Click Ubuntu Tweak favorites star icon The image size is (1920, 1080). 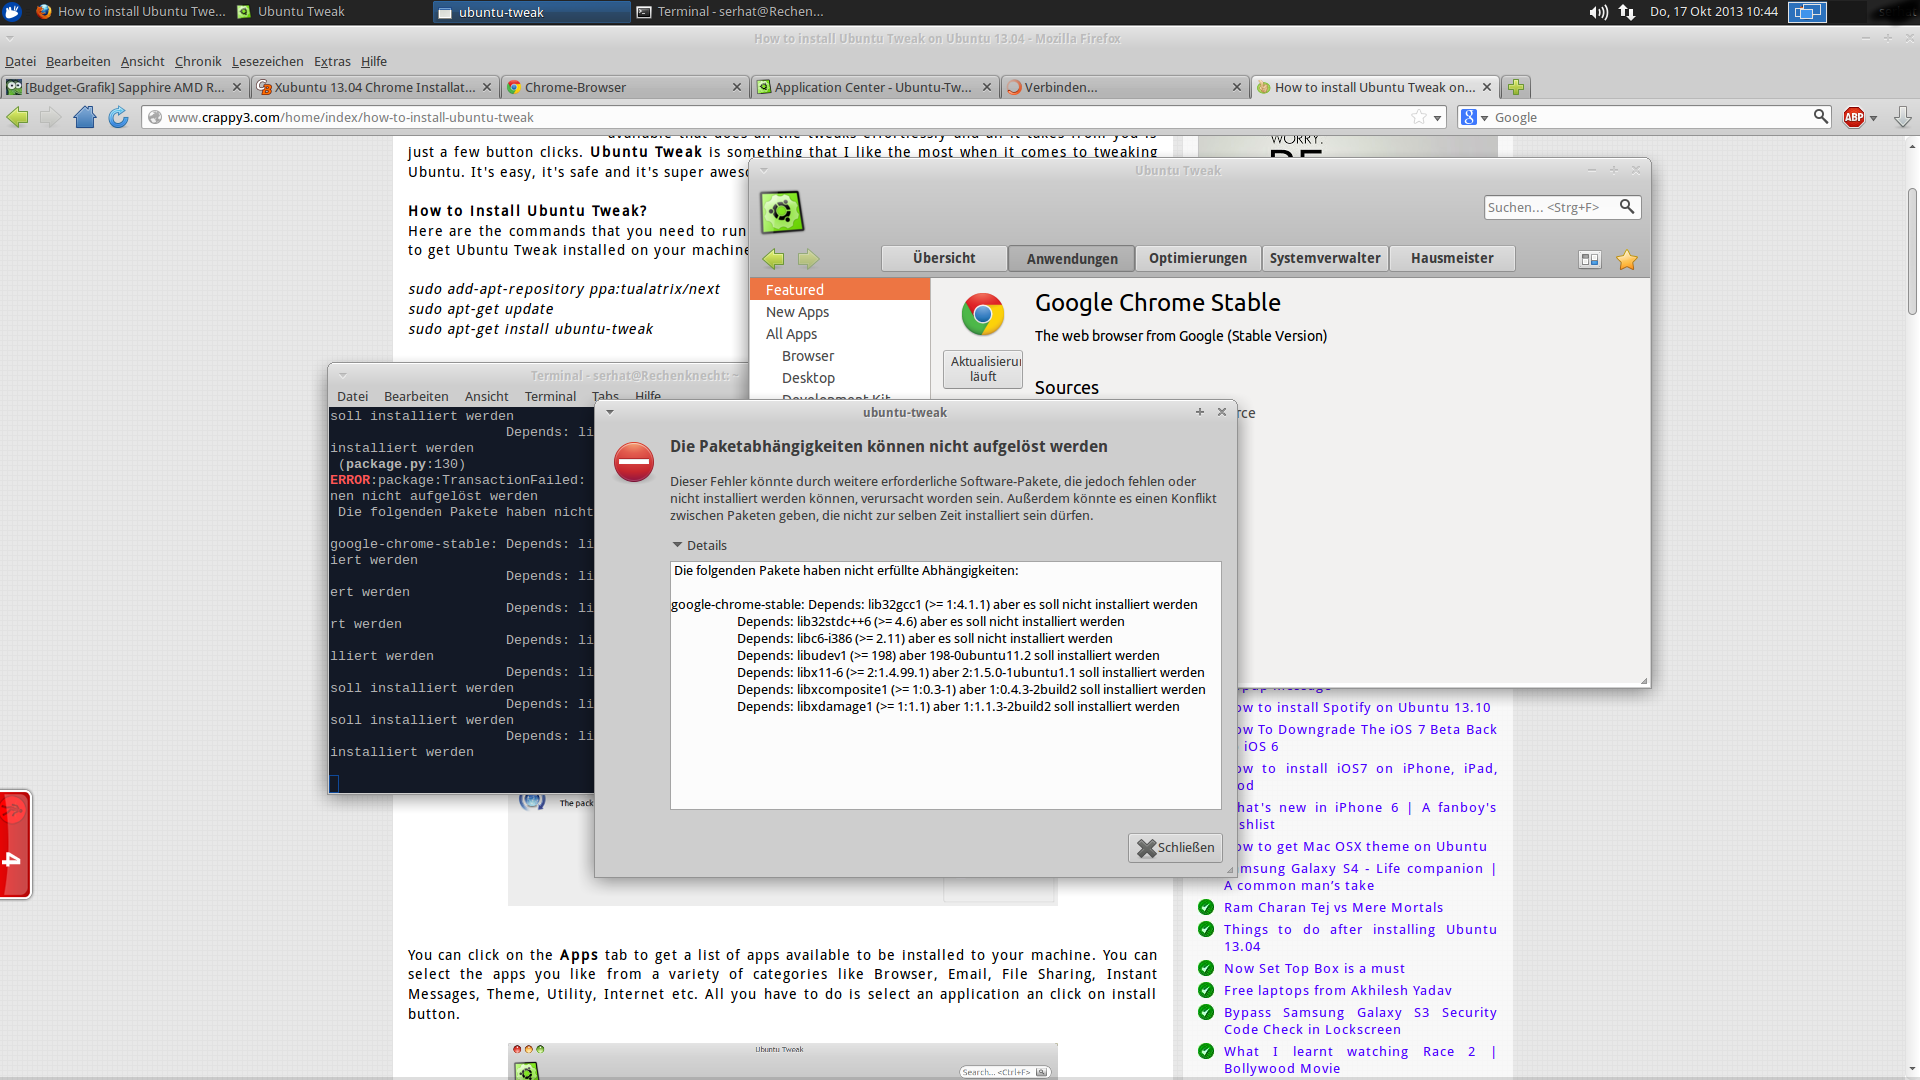[1627, 260]
